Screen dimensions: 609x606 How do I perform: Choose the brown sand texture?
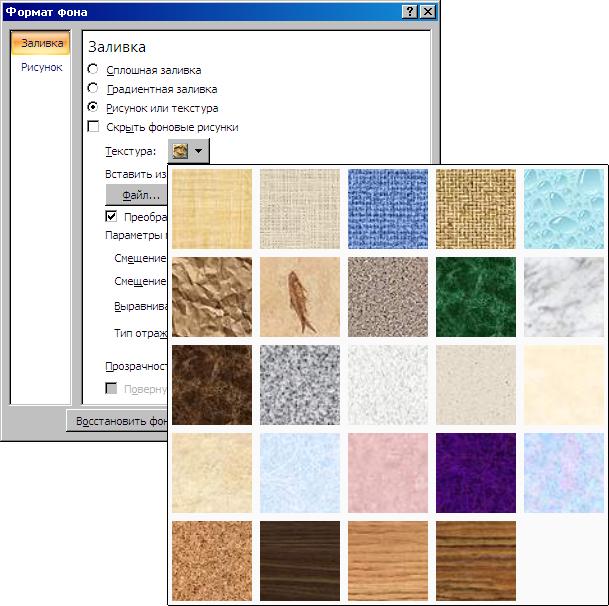[x=388, y=297]
